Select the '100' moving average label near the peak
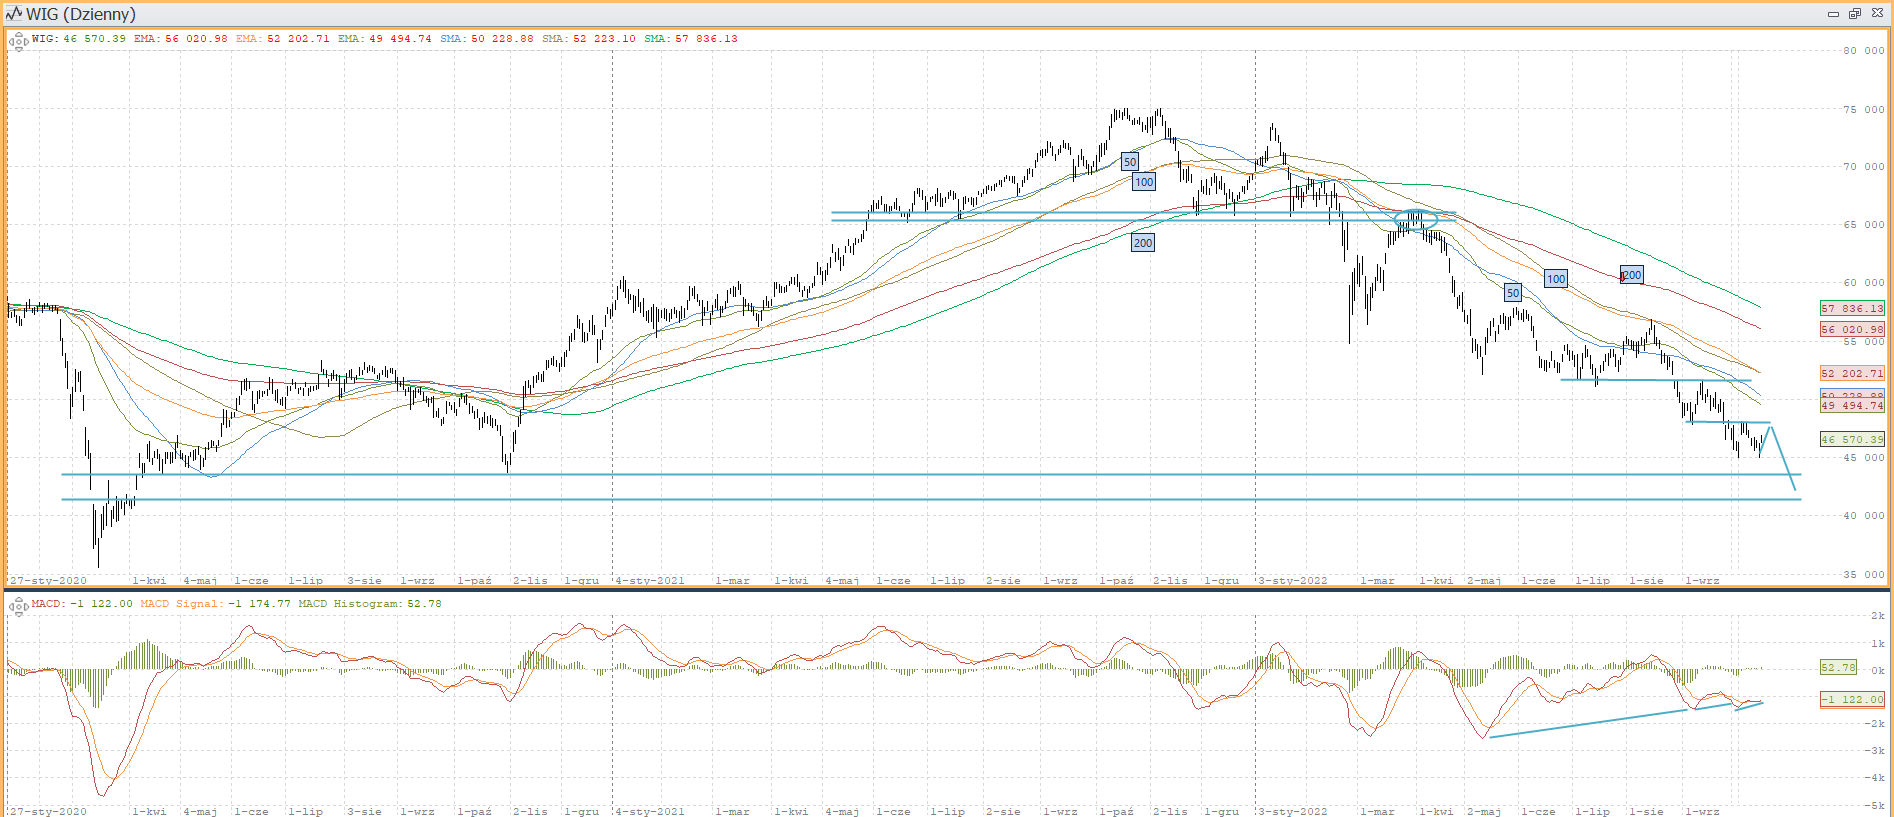Image resolution: width=1894 pixels, height=817 pixels. (x=1144, y=182)
